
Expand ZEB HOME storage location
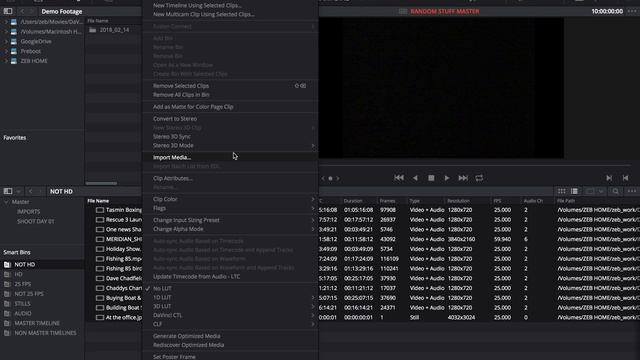6,61
